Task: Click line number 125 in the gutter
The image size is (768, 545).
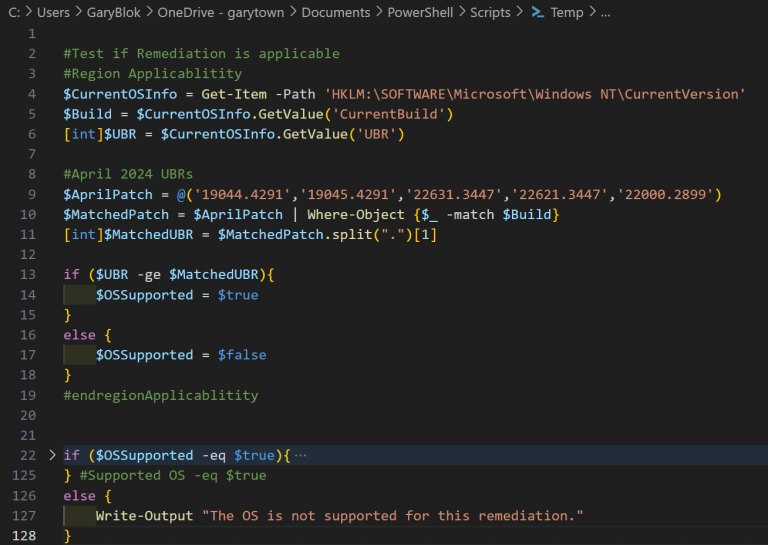Action: [24, 475]
